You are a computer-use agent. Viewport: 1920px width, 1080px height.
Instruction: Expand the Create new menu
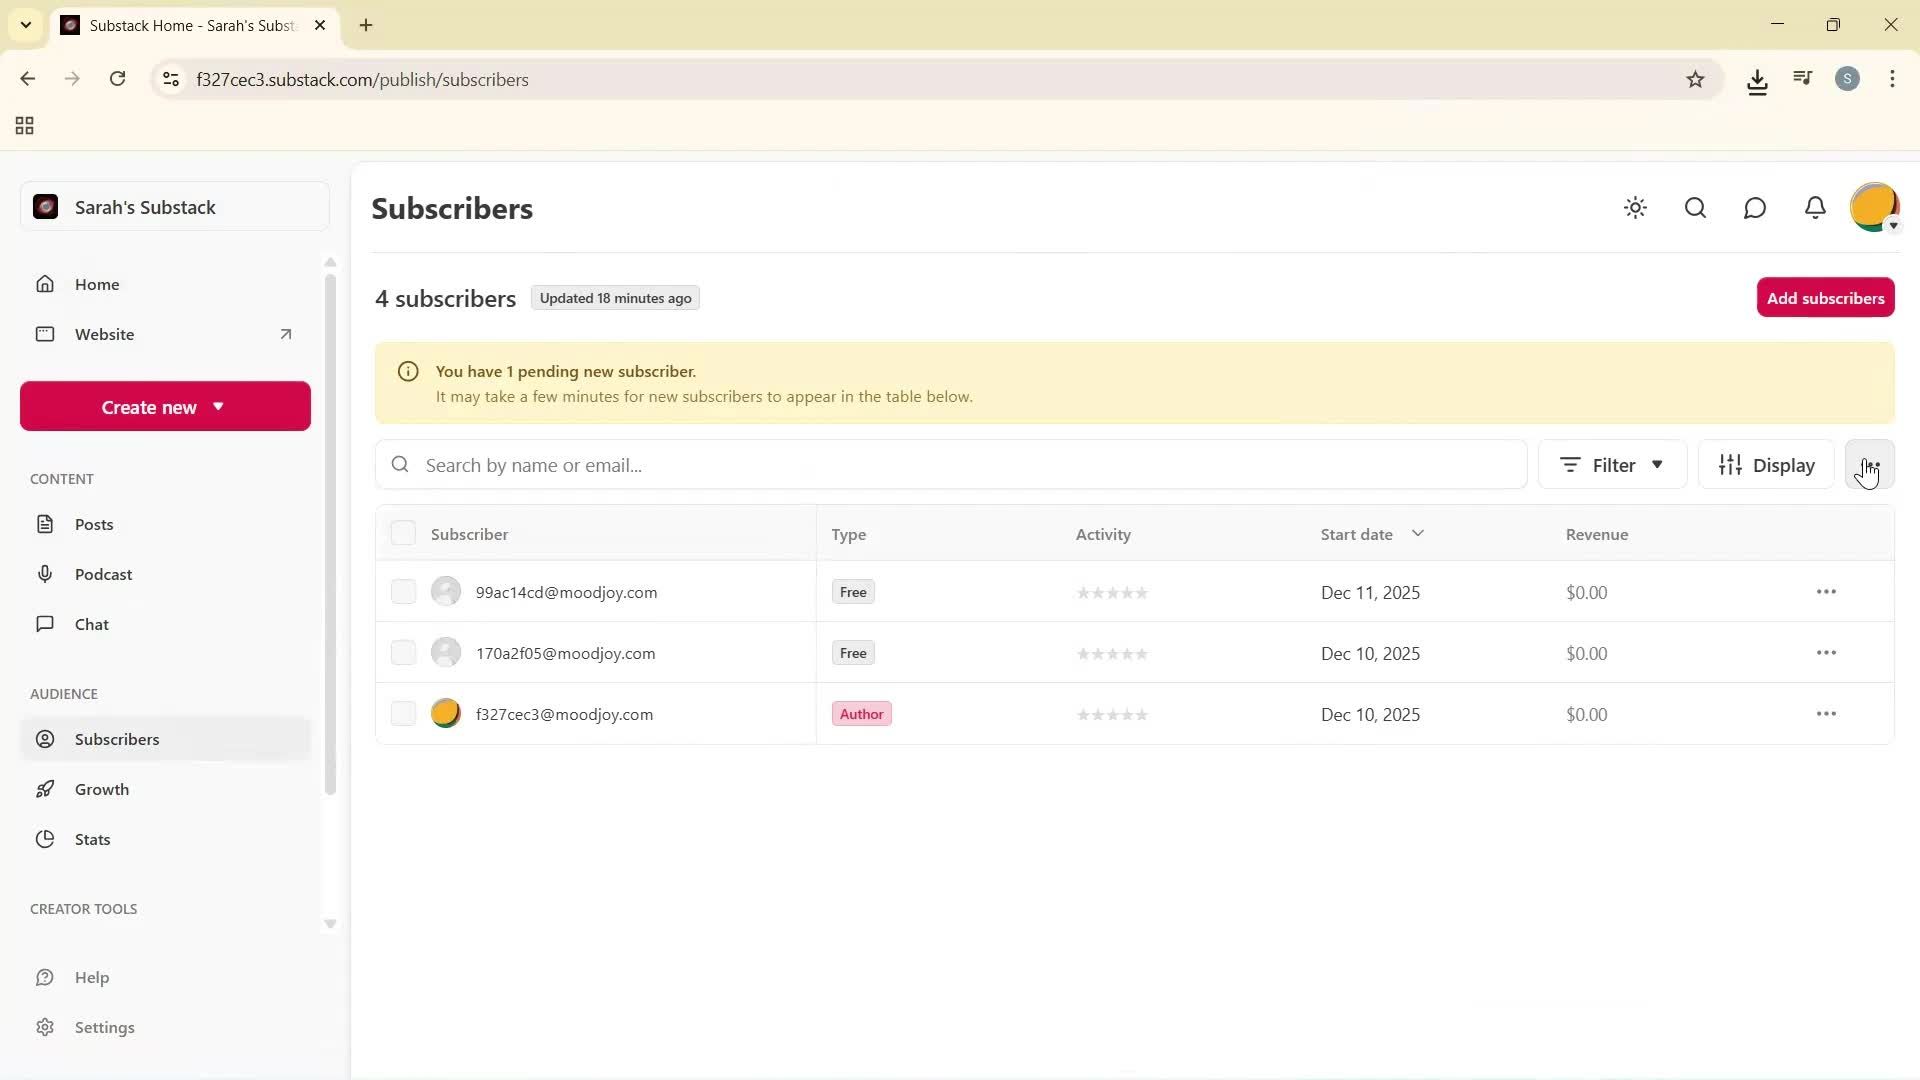164,406
